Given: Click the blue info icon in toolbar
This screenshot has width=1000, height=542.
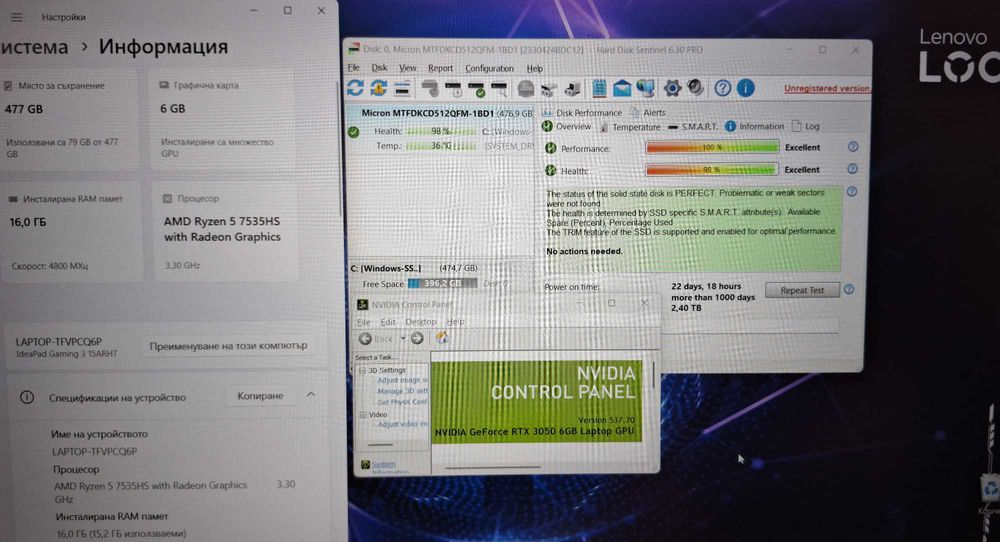Looking at the screenshot, I should [x=745, y=88].
